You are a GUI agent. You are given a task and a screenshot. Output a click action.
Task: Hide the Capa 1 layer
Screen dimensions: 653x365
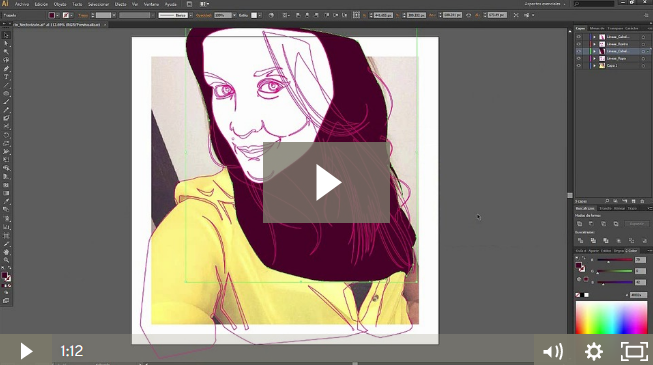click(x=578, y=65)
